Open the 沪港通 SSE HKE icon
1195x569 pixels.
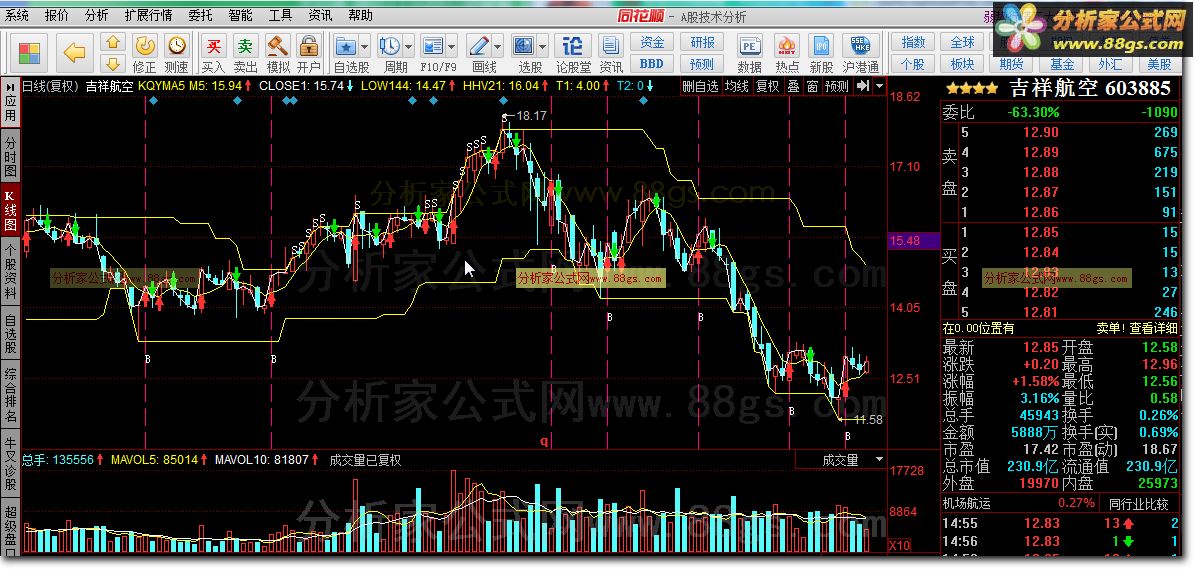861,45
